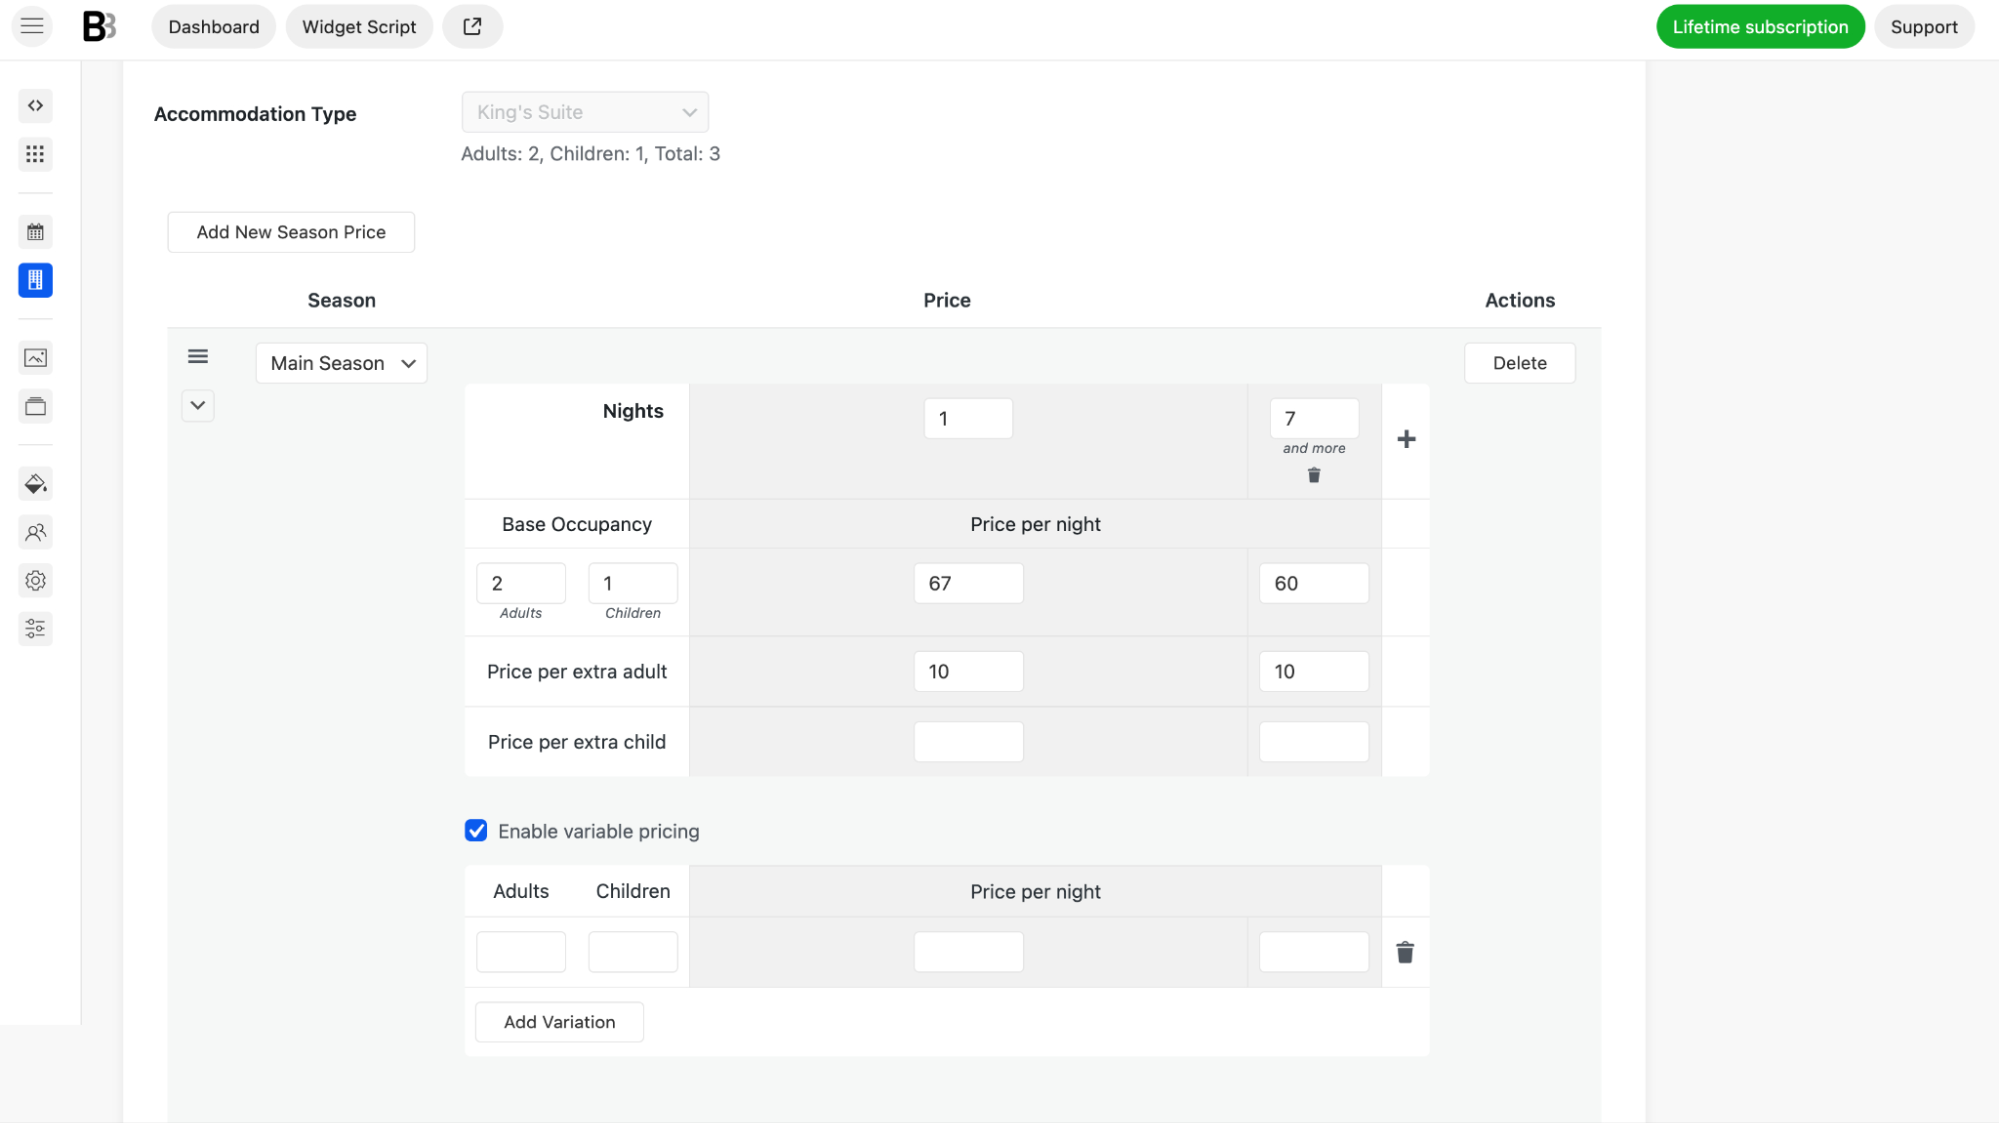Click first extra adult price field
The width and height of the screenshot is (1999, 1124).
pos(968,671)
